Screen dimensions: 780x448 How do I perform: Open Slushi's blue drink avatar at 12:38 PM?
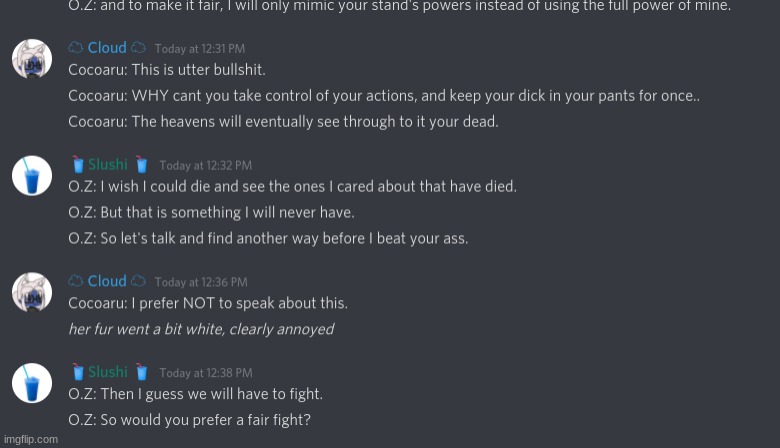tap(32, 383)
